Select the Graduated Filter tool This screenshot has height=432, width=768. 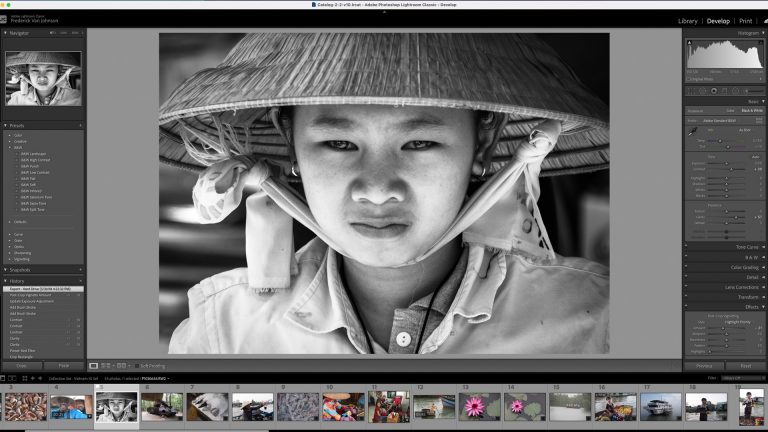[x=724, y=91]
